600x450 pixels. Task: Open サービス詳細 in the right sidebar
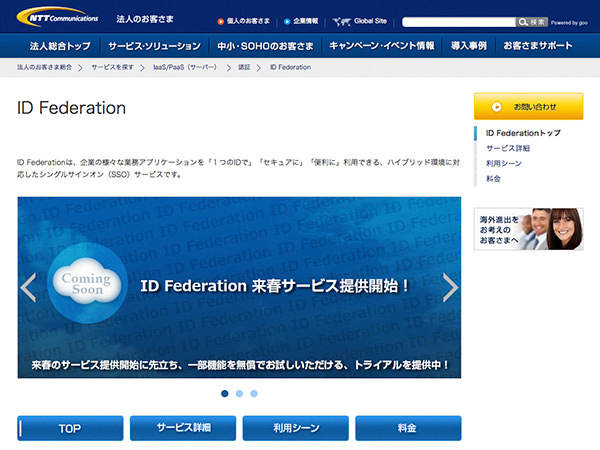click(x=508, y=148)
